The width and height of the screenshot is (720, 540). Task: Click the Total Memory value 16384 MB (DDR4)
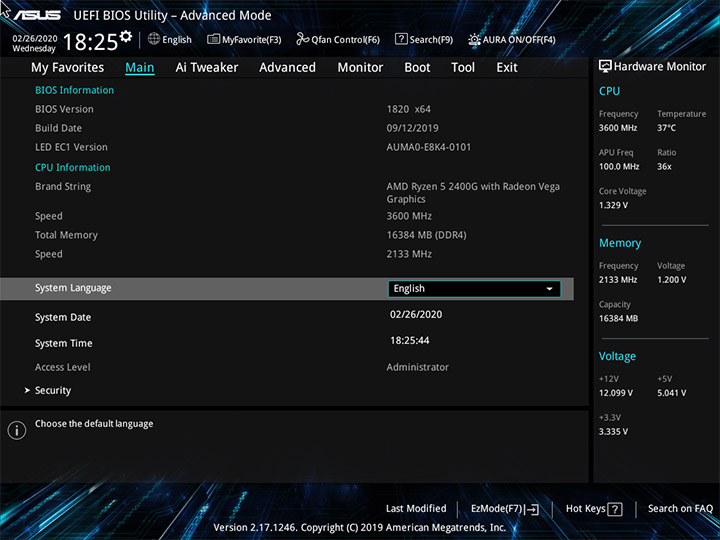tap(427, 235)
